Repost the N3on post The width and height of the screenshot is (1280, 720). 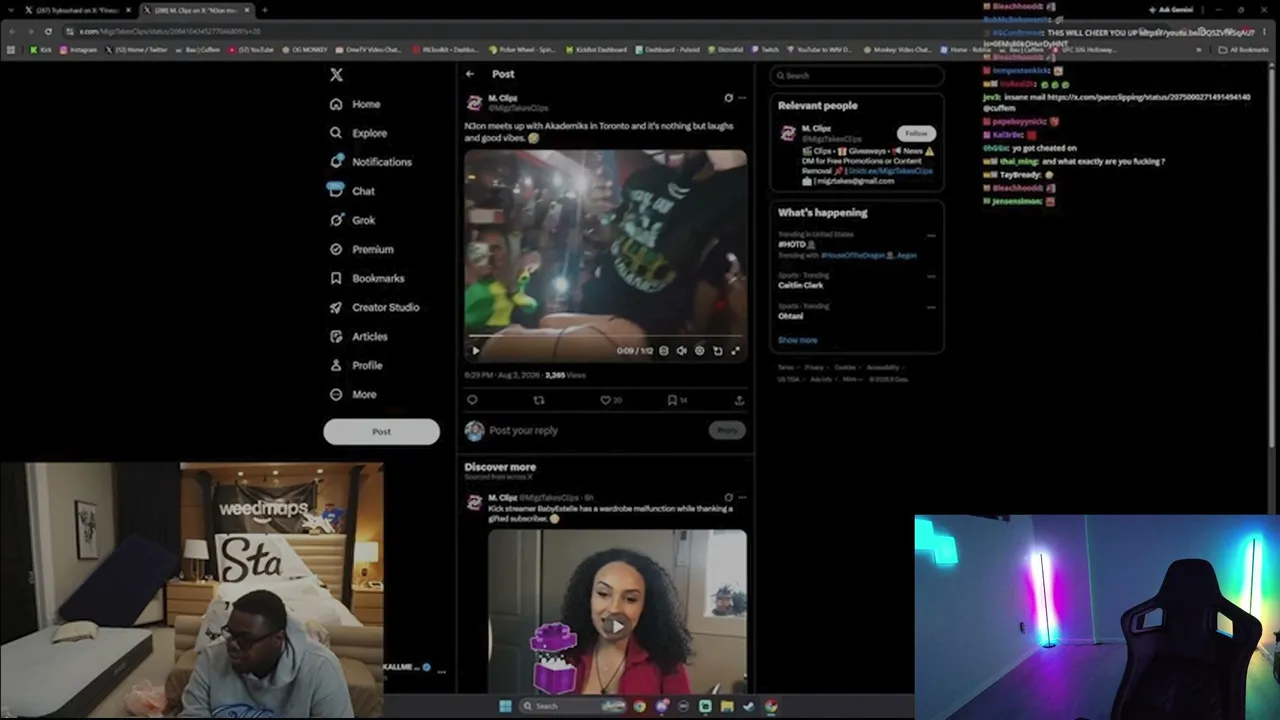pos(539,400)
